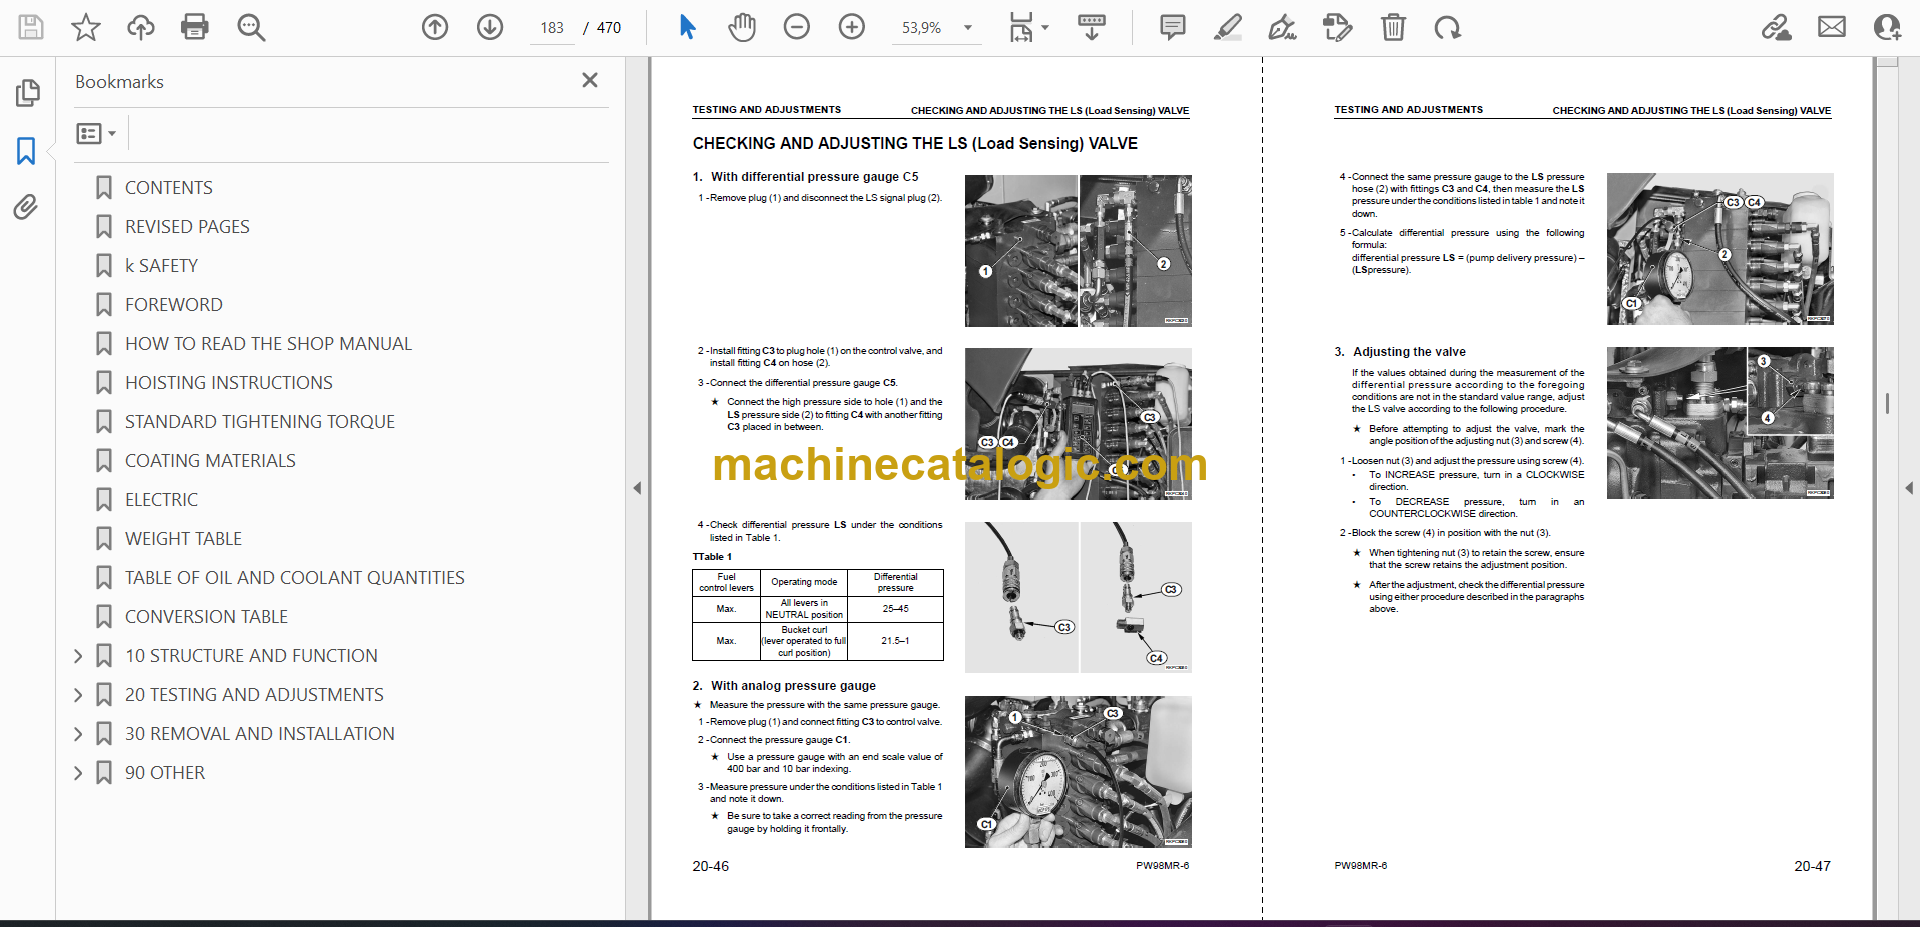Screen dimensions: 1920x927
Task: Go to previous page arrow
Action: coord(435,27)
